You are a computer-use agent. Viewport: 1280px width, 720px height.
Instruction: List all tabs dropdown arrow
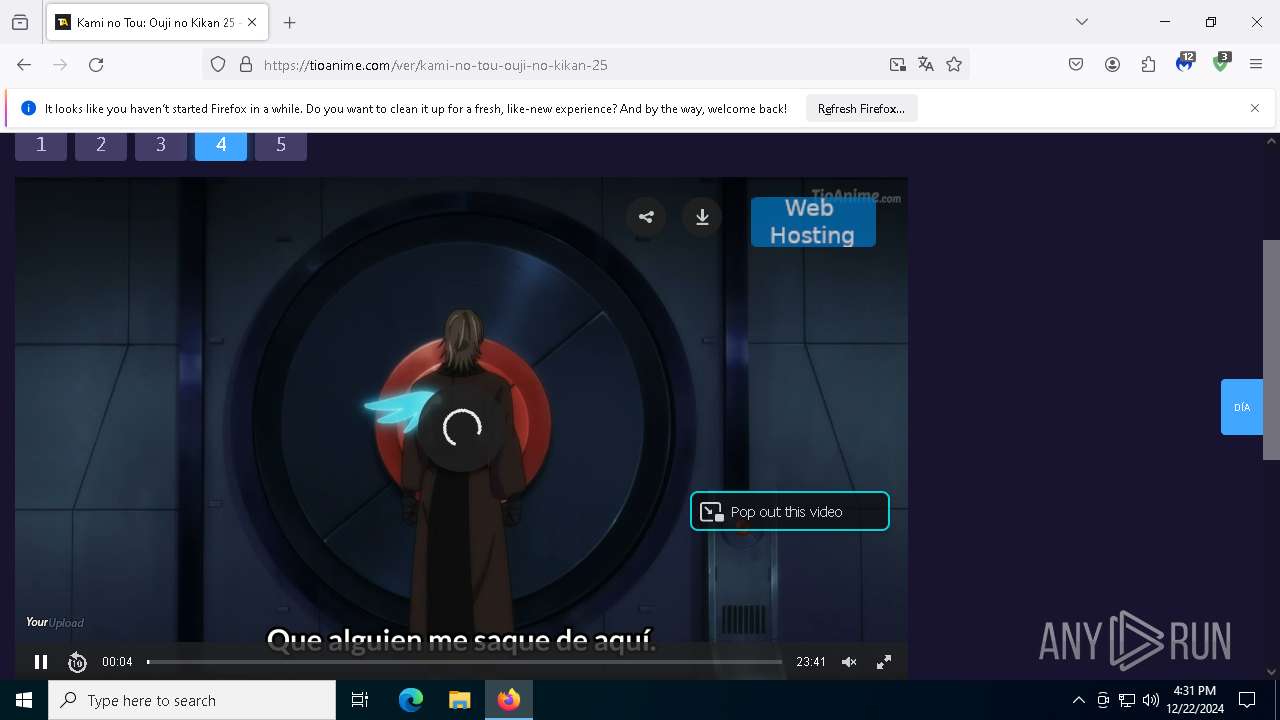[1082, 22]
